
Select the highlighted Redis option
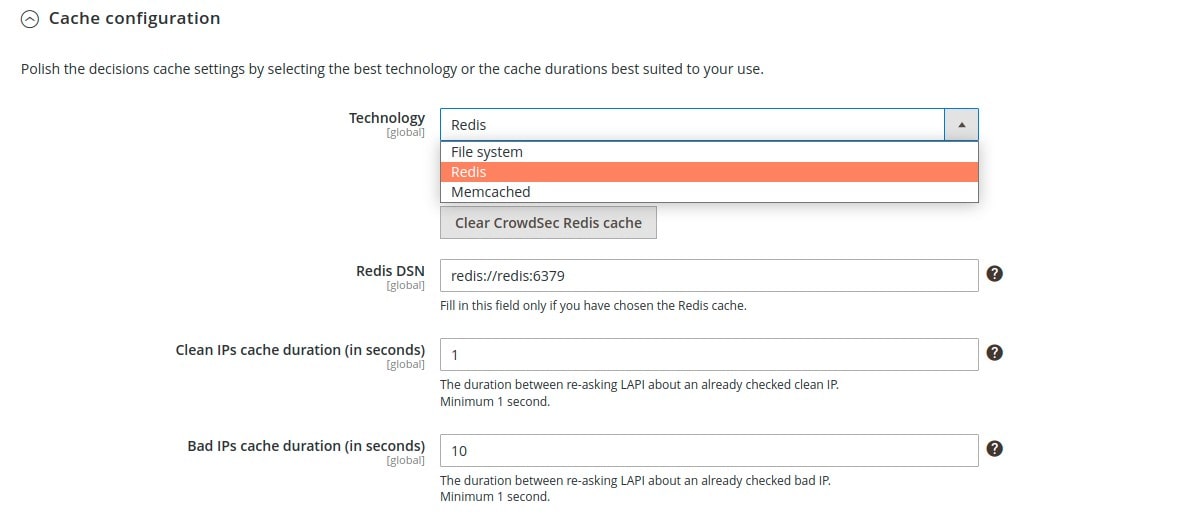coord(709,172)
